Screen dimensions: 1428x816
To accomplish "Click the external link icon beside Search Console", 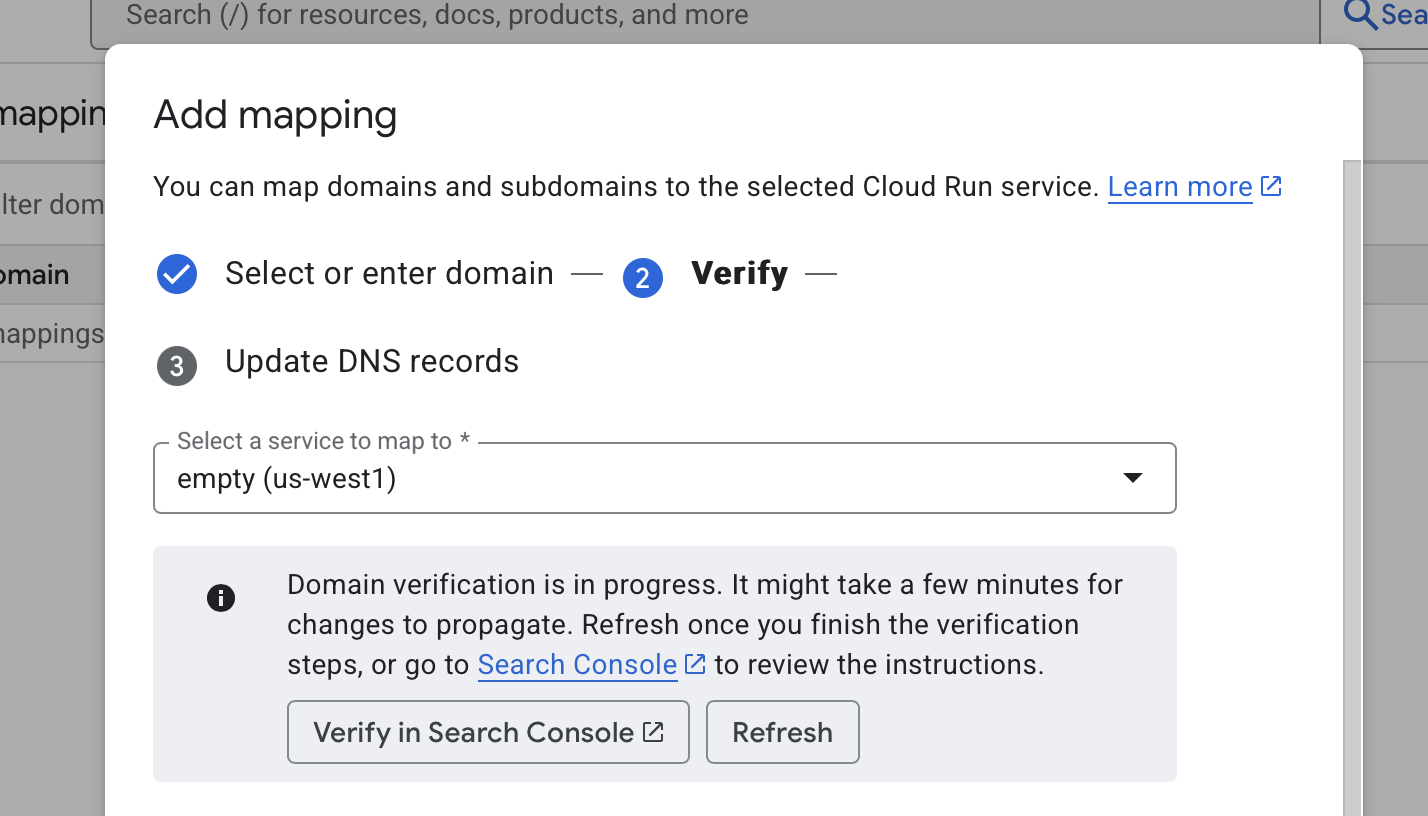I will tap(696, 663).
